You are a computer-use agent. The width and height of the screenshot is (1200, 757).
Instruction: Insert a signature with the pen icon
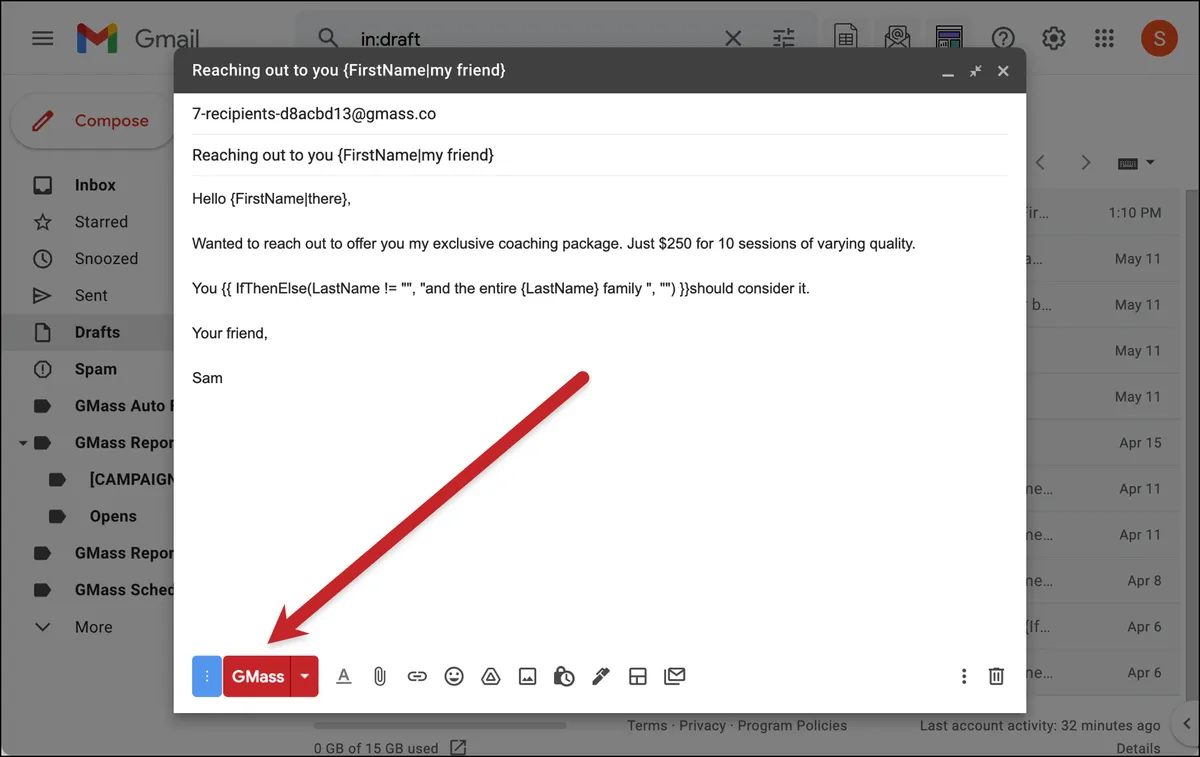pos(601,677)
